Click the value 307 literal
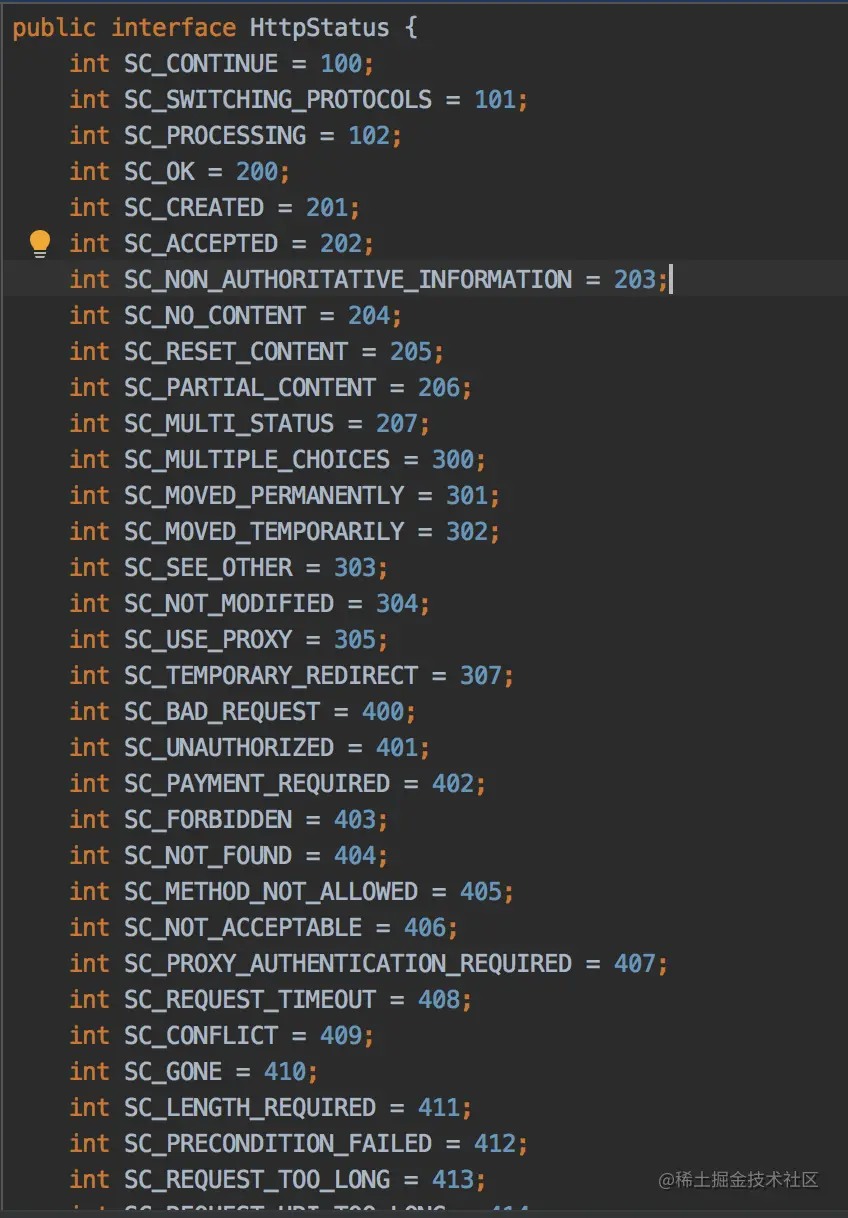The image size is (848, 1218). tap(481, 675)
